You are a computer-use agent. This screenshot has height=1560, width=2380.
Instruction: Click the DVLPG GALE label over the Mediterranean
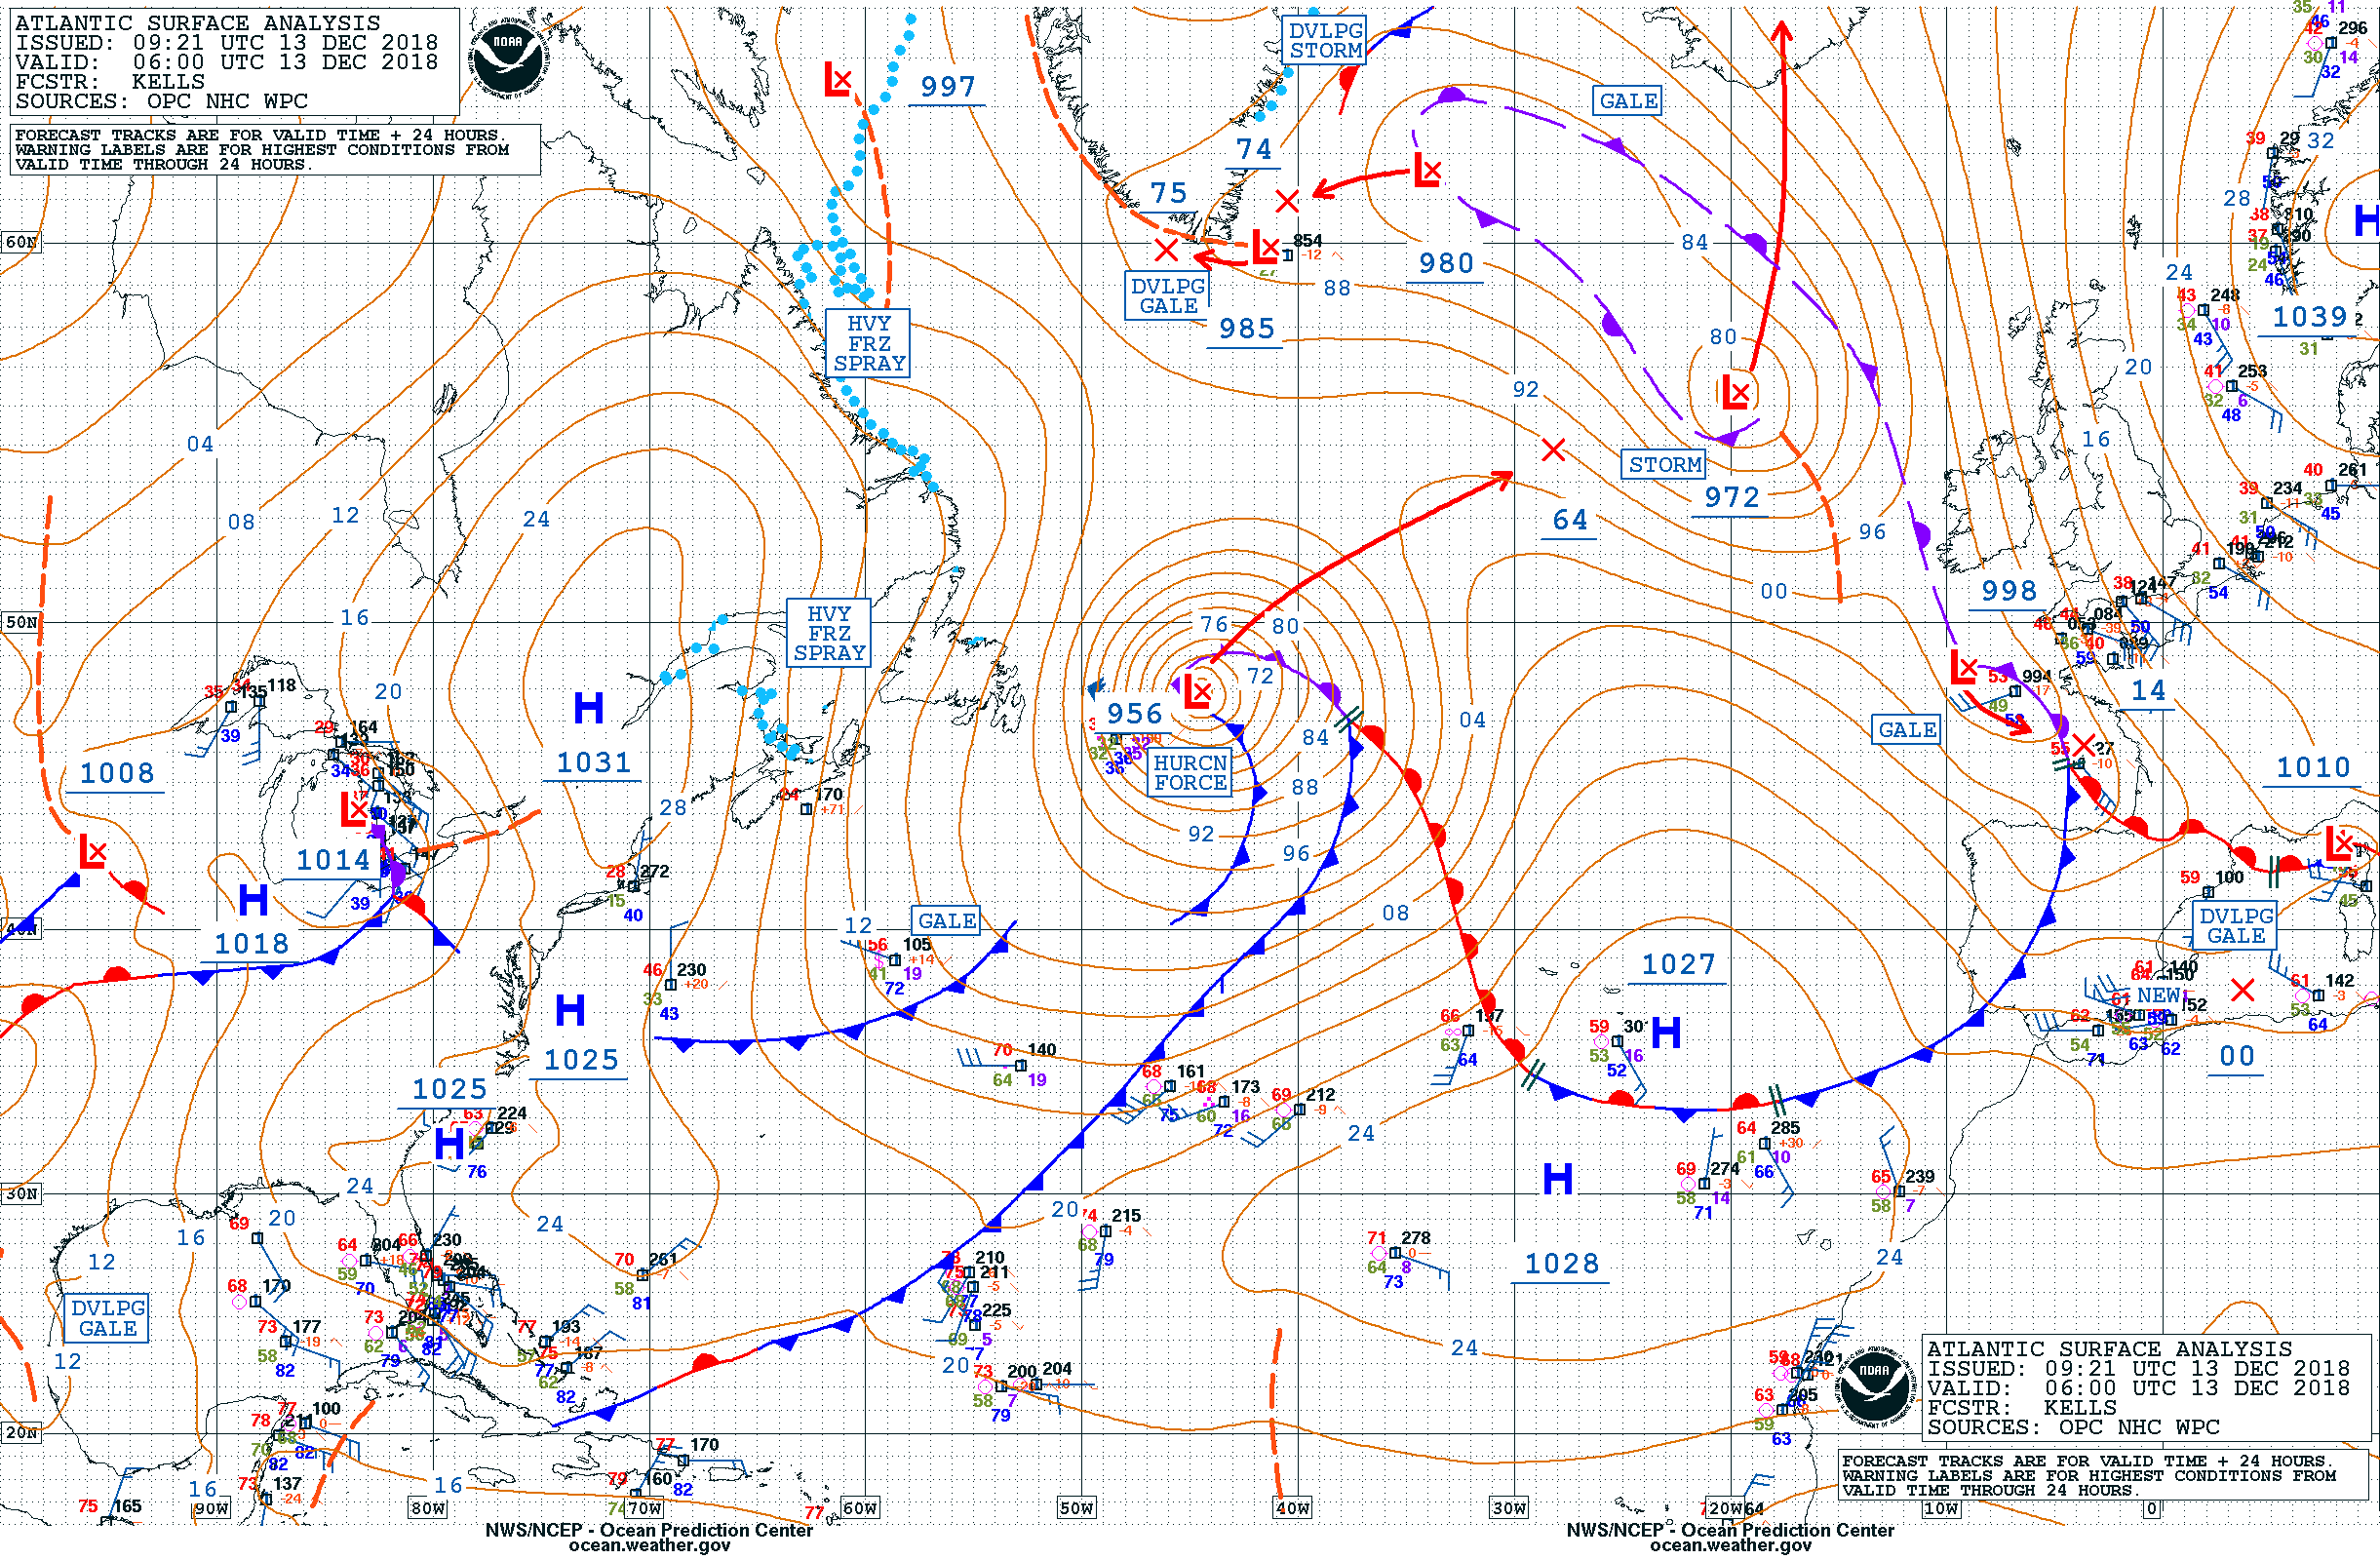(x=2236, y=926)
